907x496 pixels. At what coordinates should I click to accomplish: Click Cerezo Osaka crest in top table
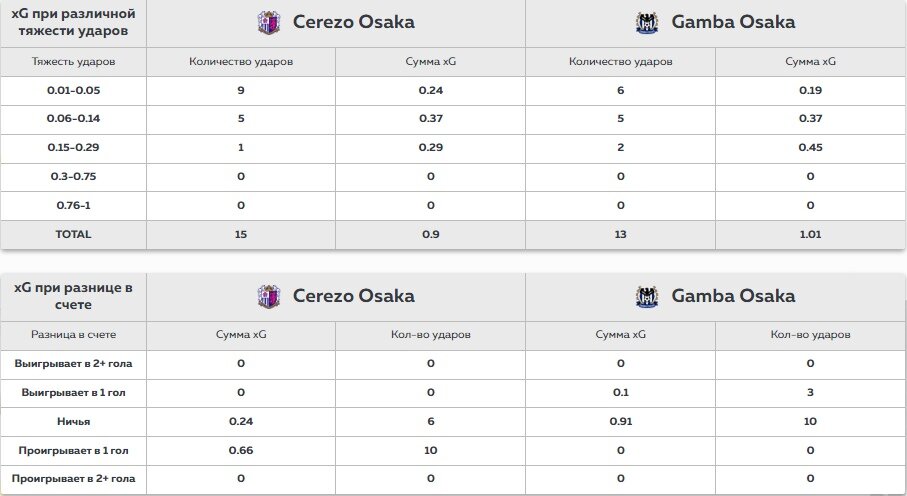[269, 23]
